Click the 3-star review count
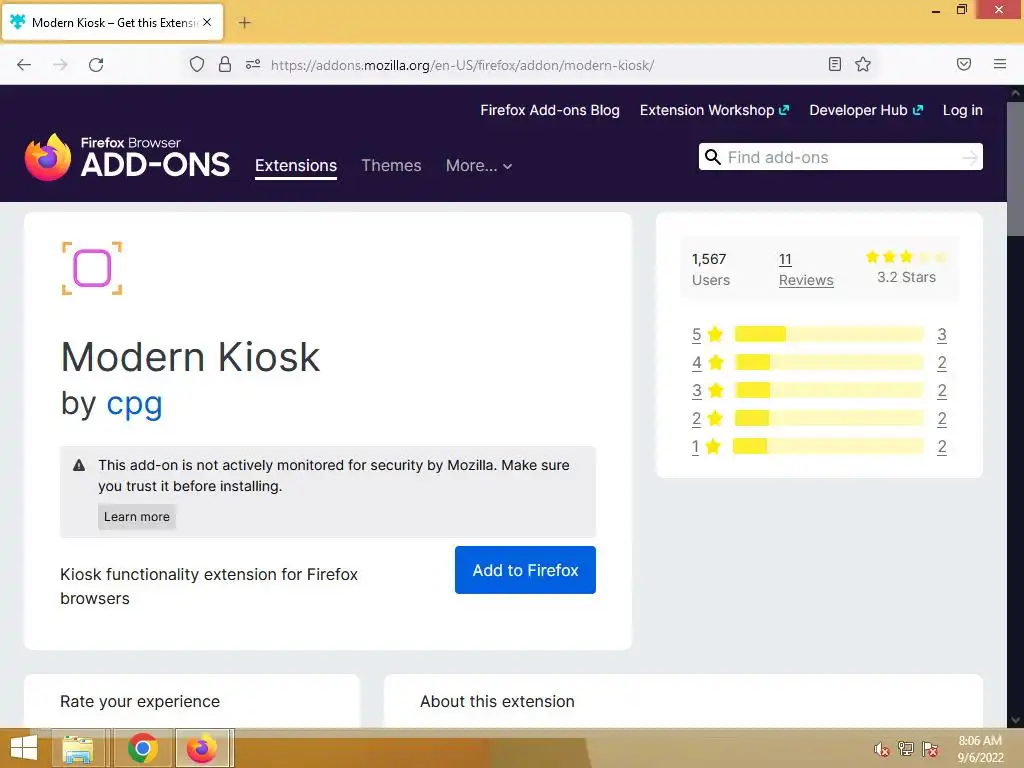The width and height of the screenshot is (1024, 768). point(942,391)
